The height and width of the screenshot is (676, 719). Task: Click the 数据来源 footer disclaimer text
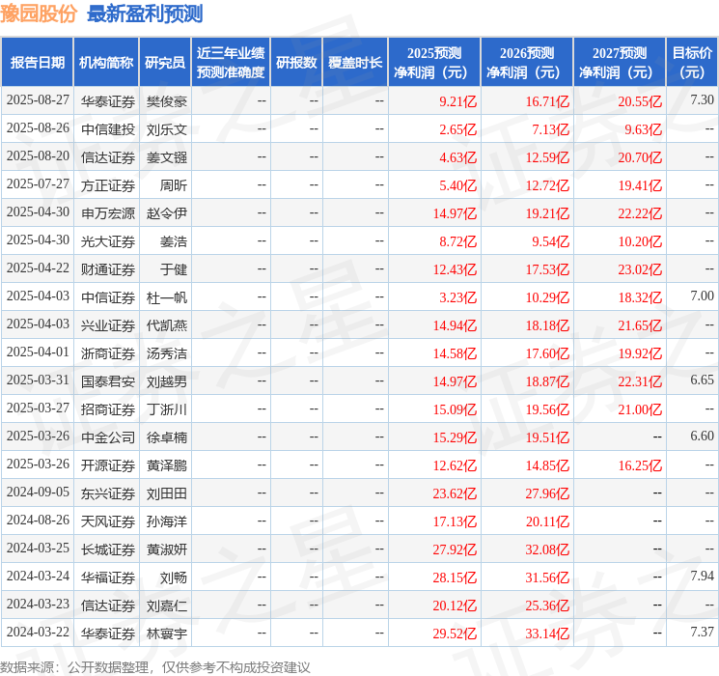155,666
